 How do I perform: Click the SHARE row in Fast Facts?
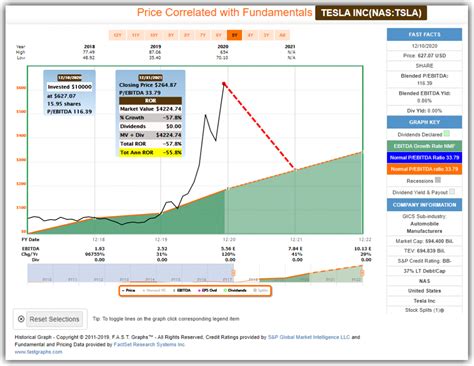(x=424, y=66)
